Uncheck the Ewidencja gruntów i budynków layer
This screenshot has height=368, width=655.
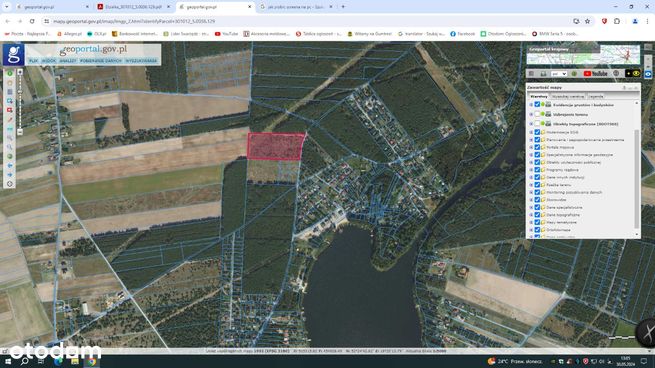[537, 104]
